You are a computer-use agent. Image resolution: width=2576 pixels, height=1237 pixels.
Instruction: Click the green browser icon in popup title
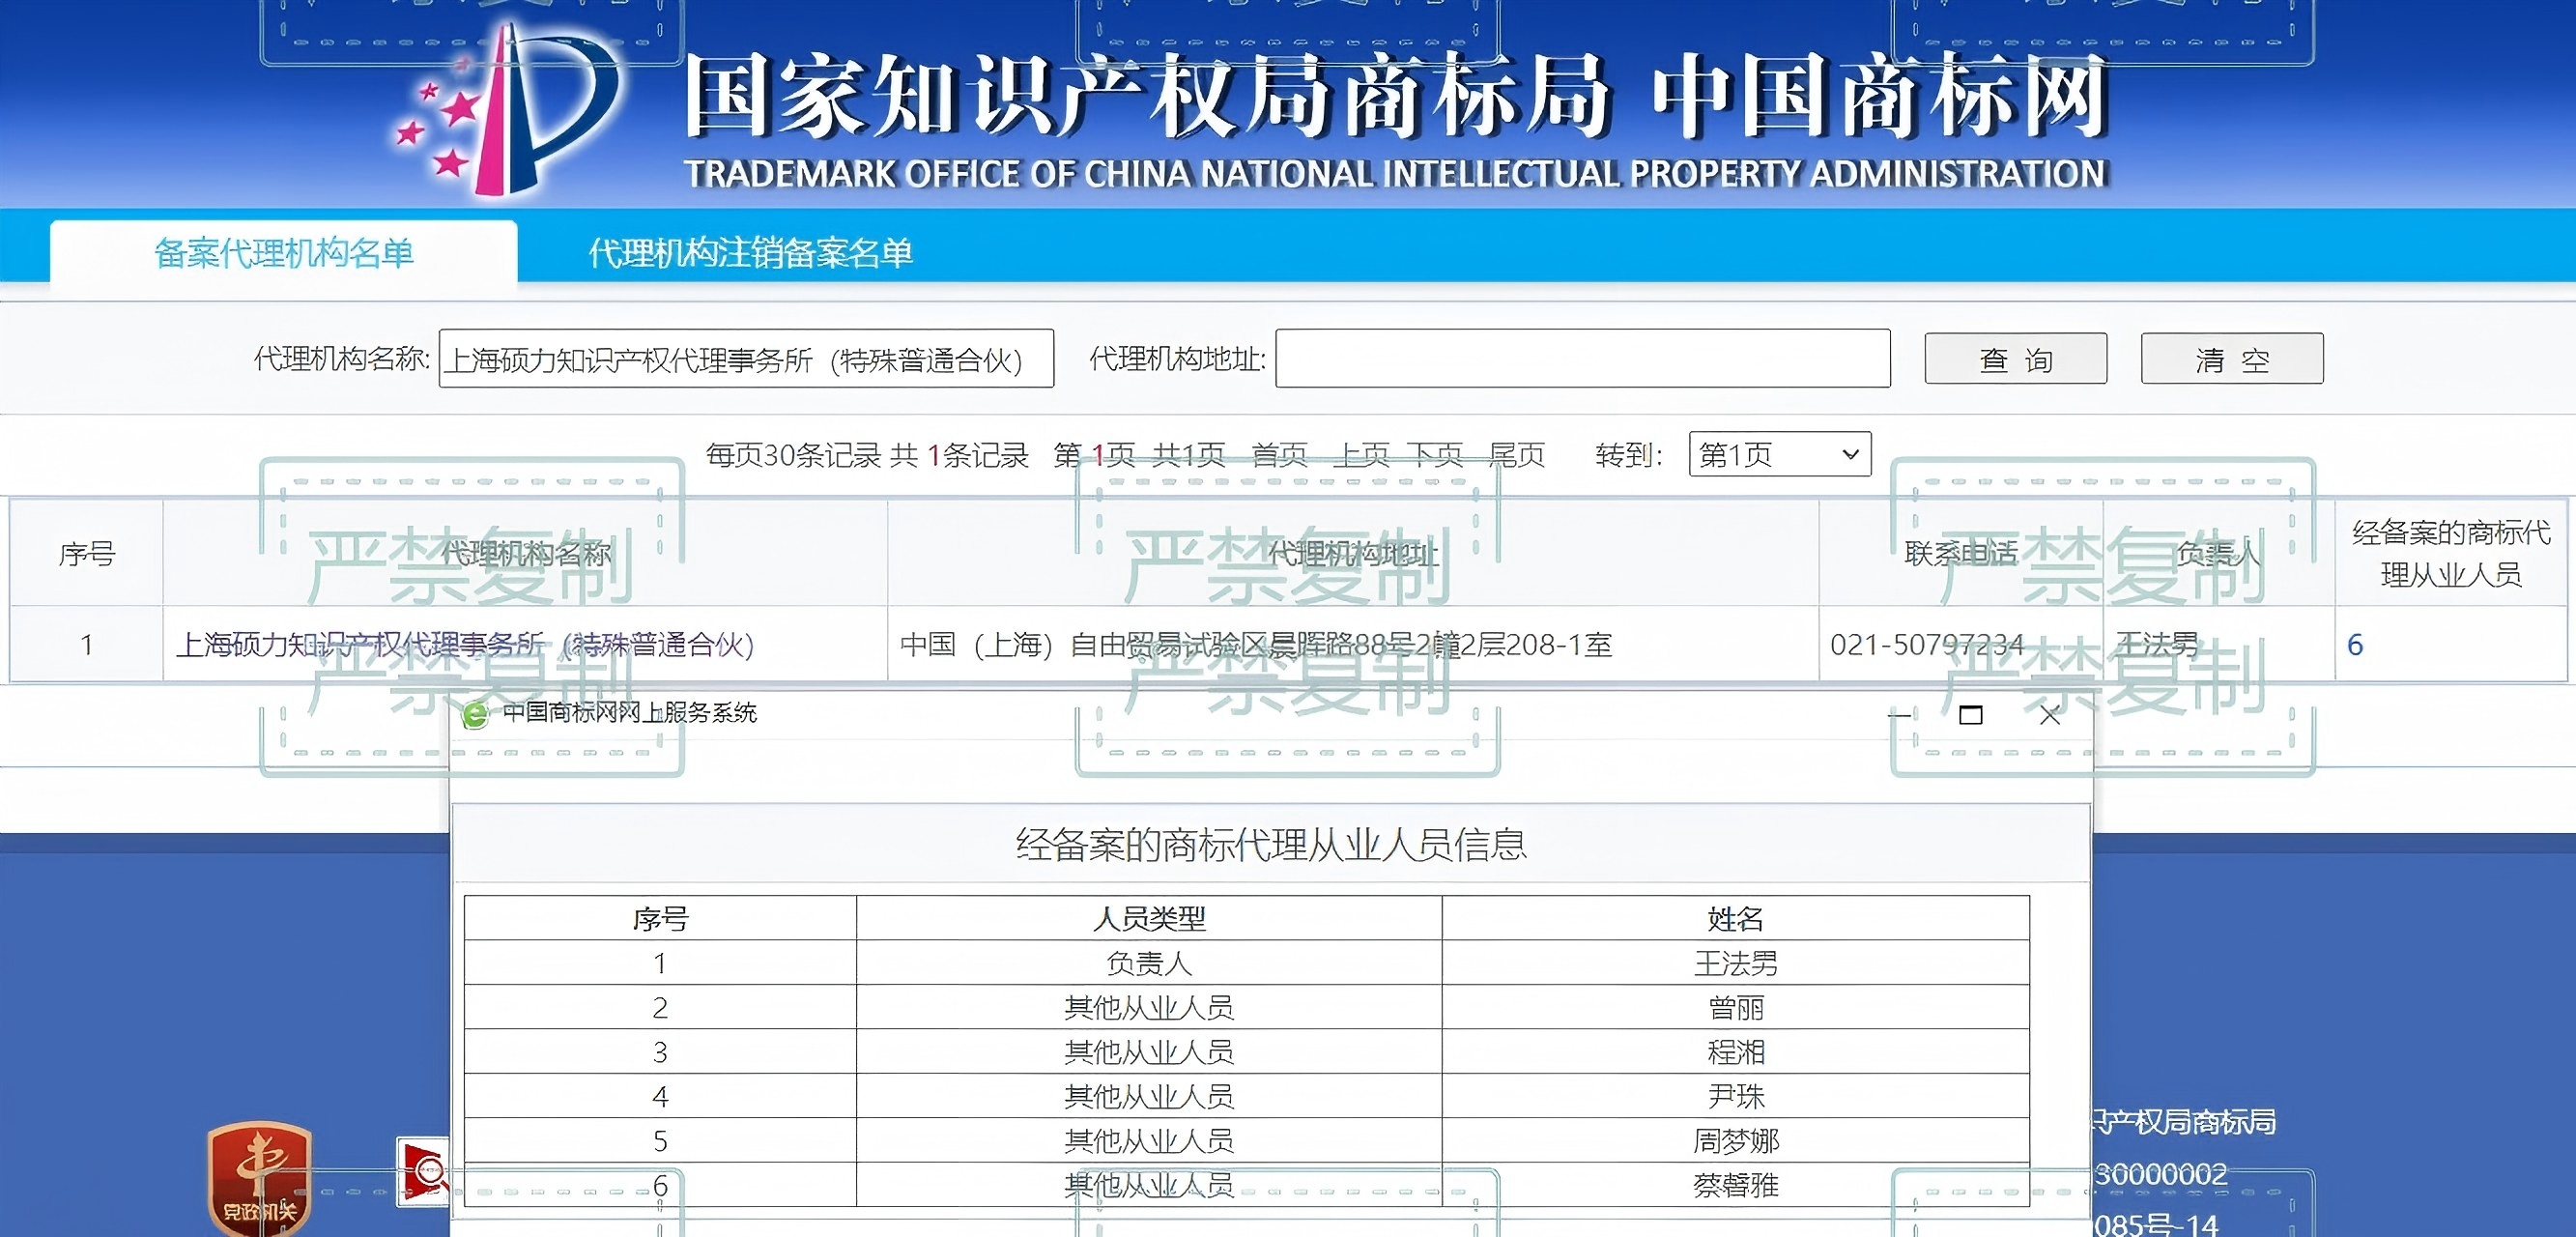click(475, 714)
